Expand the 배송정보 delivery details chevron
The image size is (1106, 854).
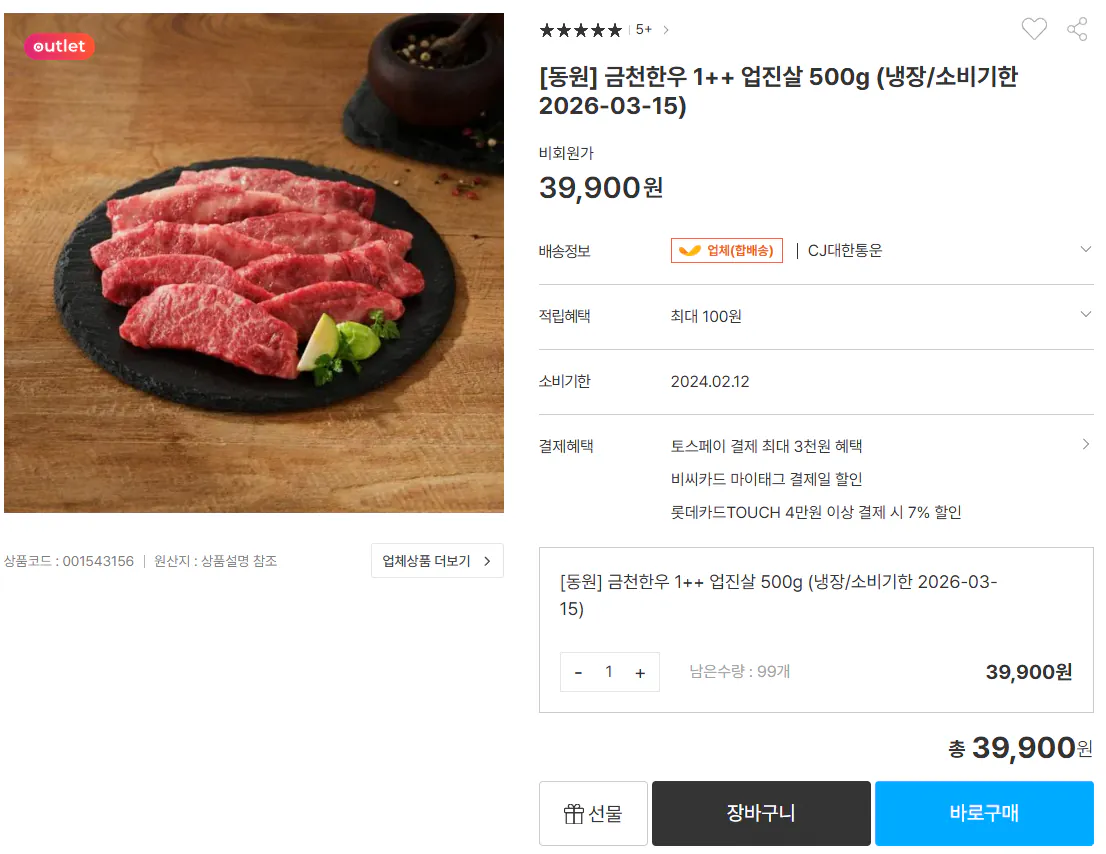pyautogui.click(x=1086, y=250)
